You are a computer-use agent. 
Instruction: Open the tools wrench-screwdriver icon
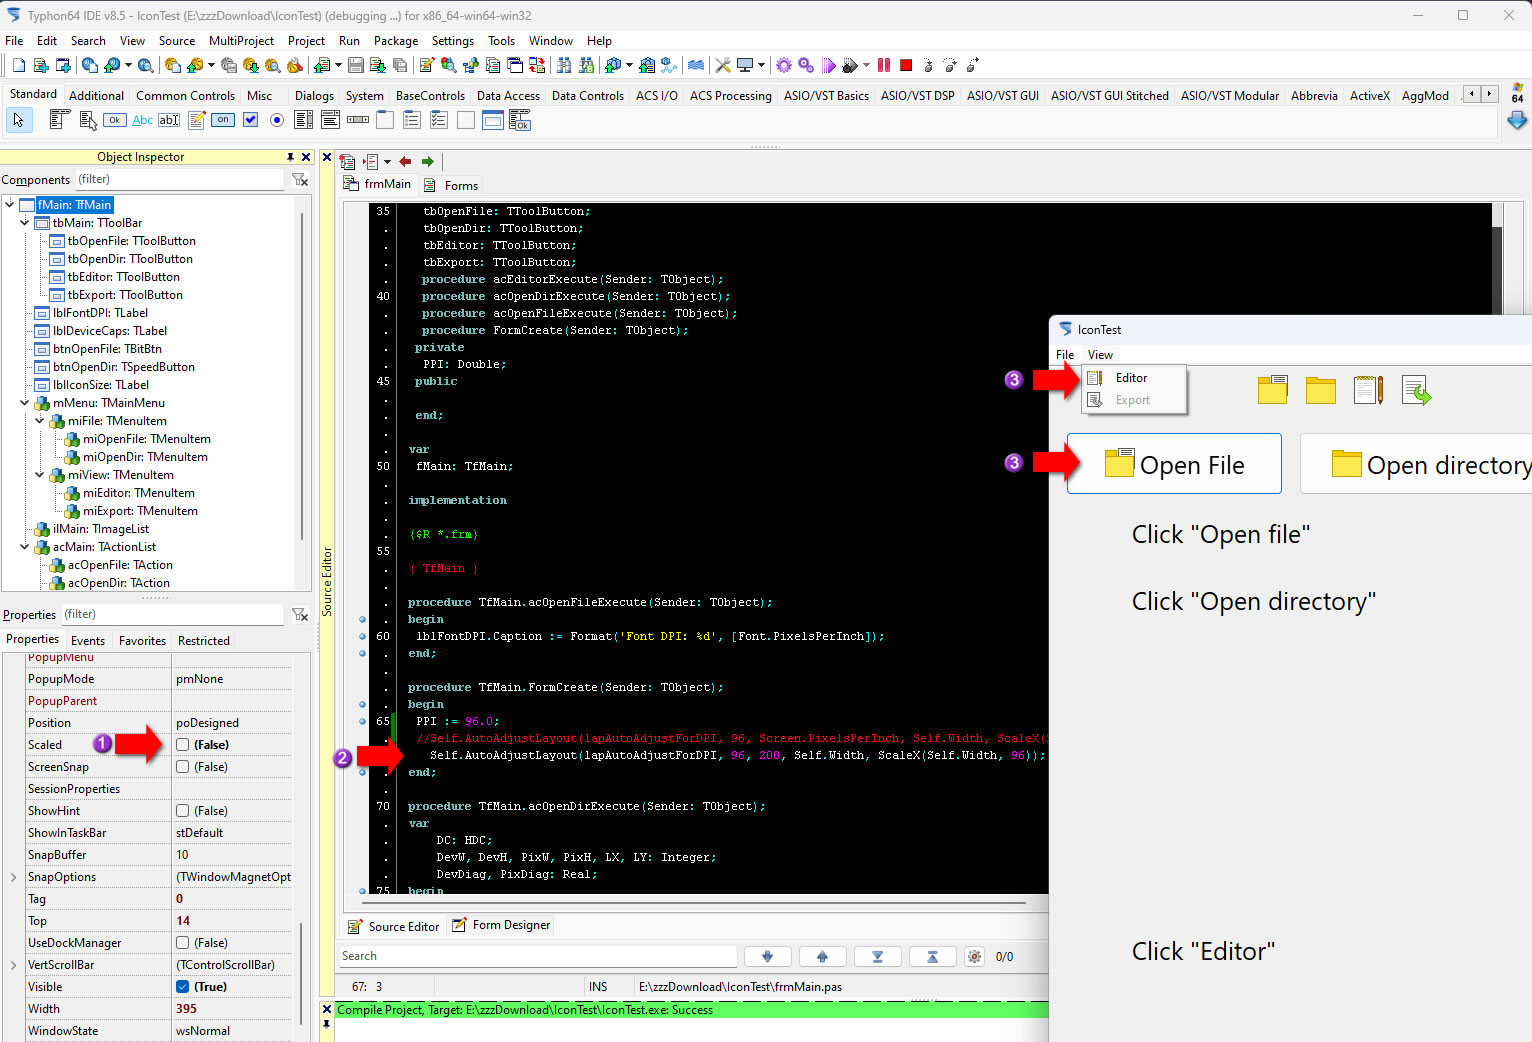(x=722, y=65)
